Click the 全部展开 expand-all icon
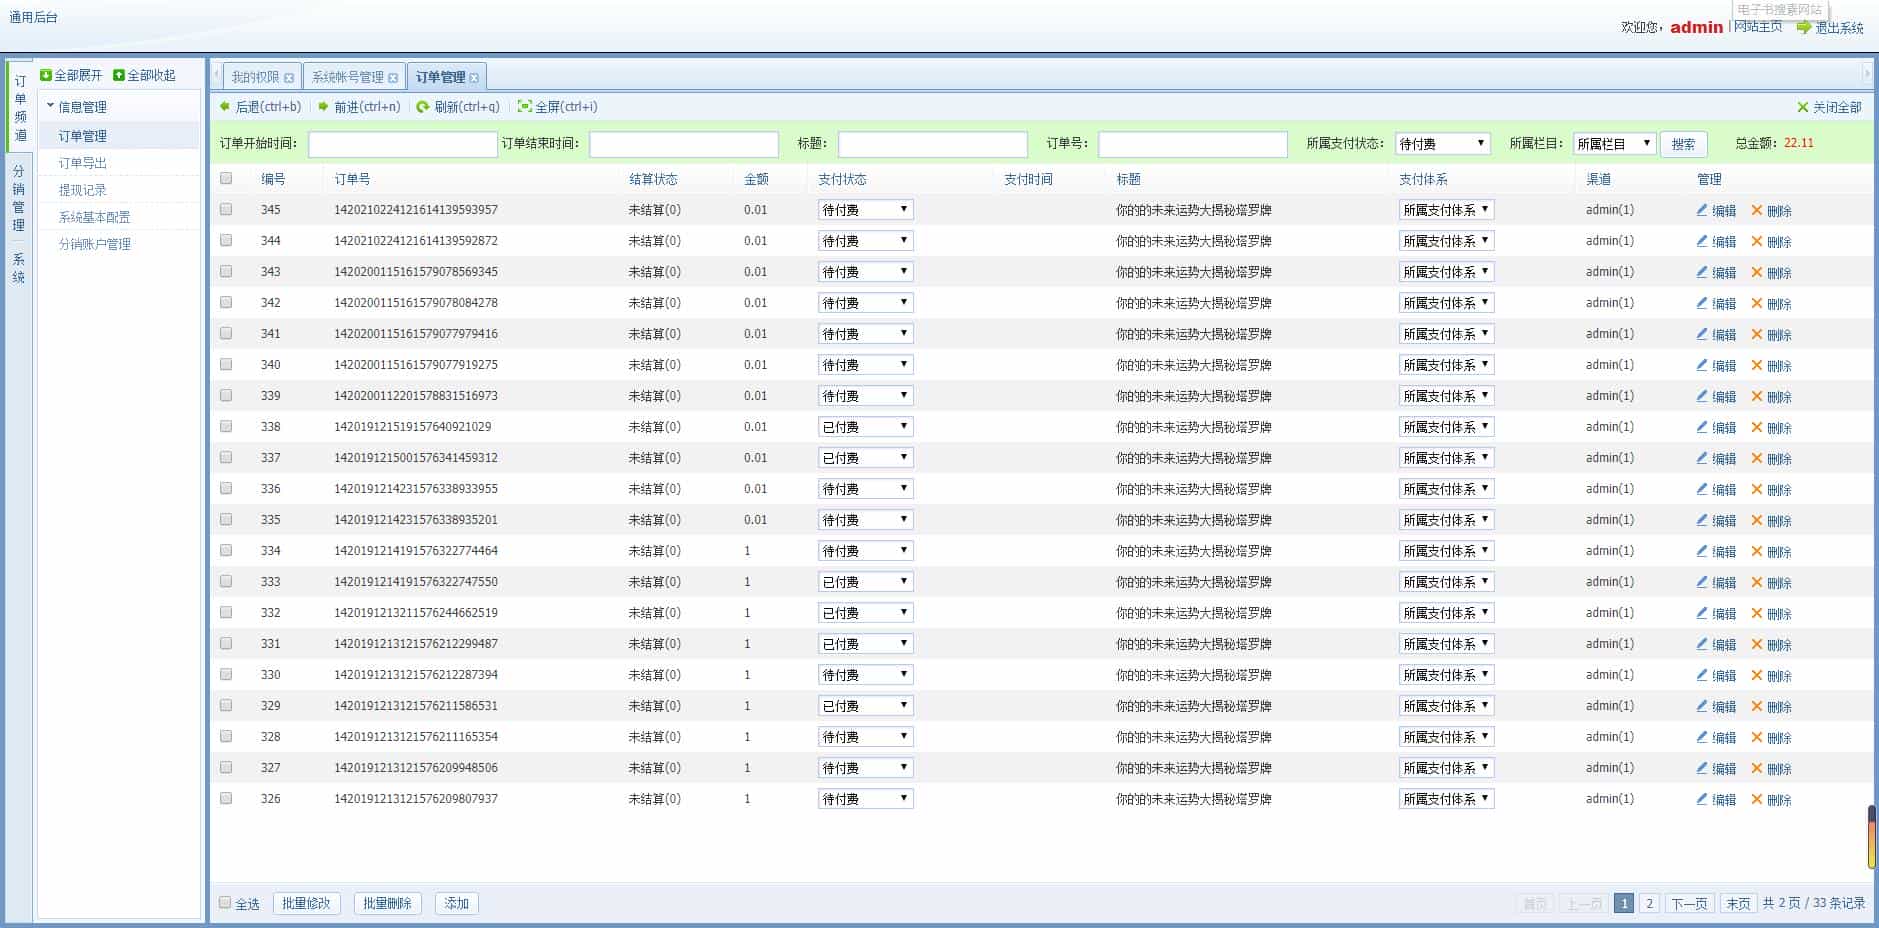Screen dimensions: 1879x928 pyautogui.click(x=46, y=76)
